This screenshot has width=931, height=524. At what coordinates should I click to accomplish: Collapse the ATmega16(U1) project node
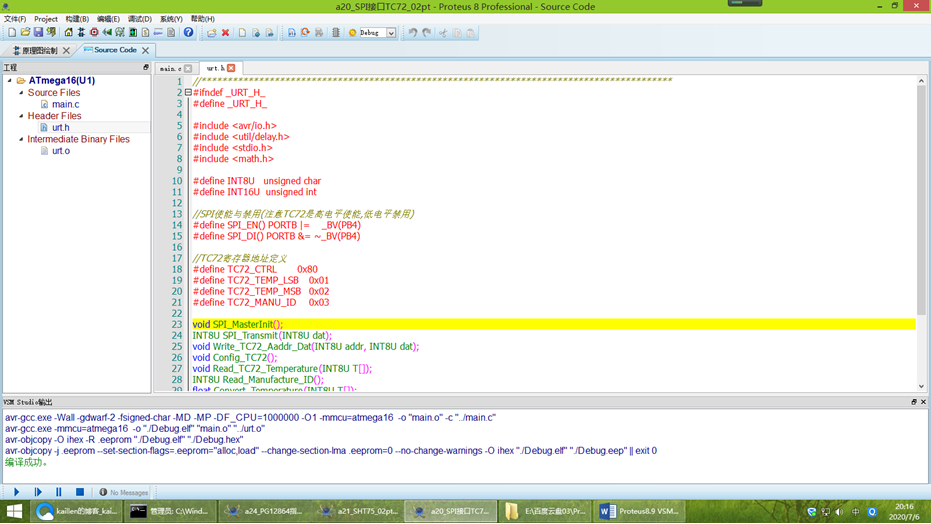pyautogui.click(x=10, y=80)
